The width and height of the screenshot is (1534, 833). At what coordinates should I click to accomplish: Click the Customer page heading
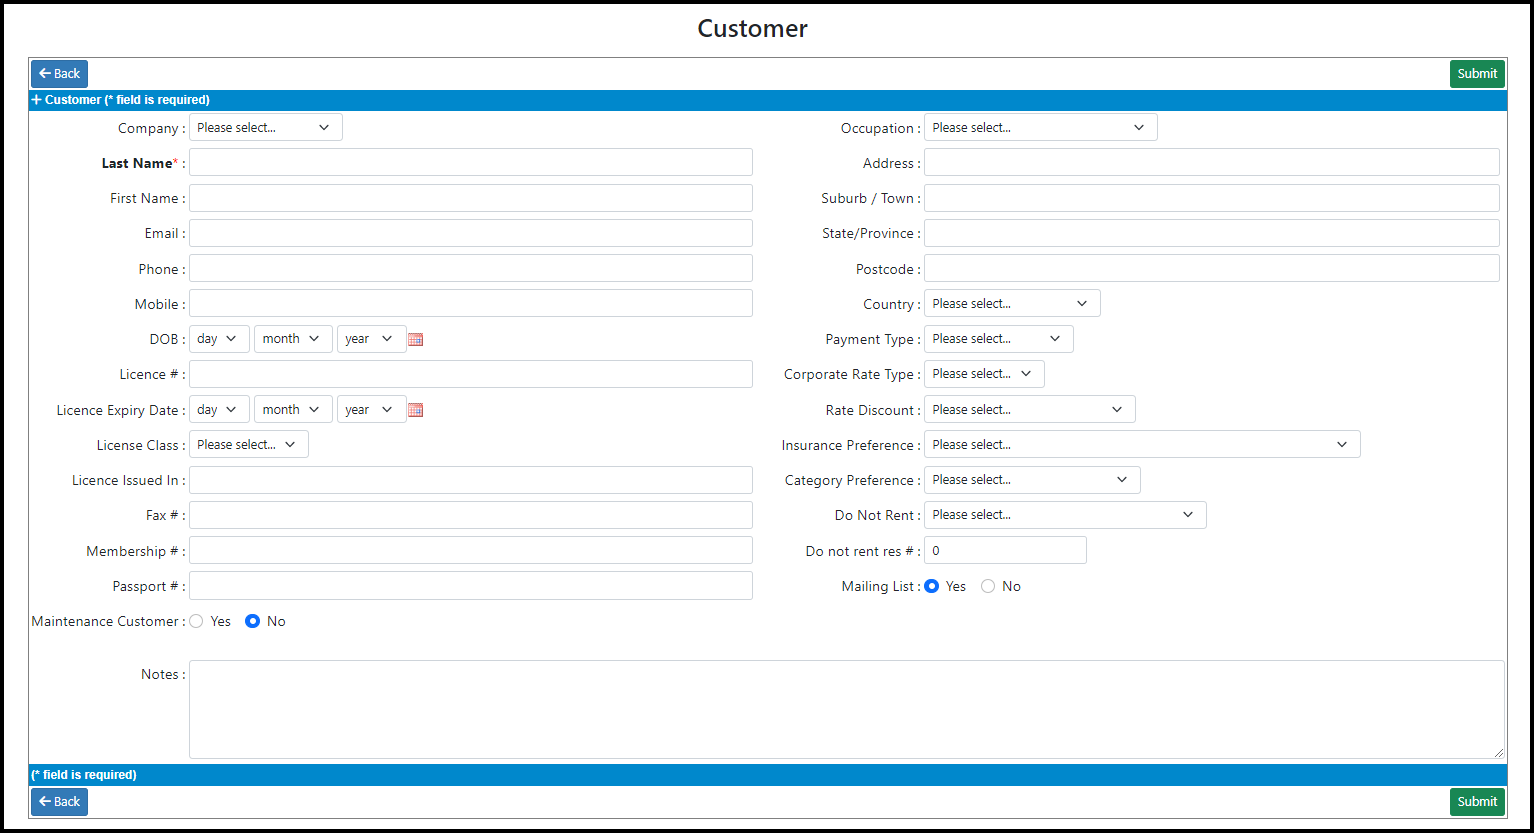tap(752, 28)
